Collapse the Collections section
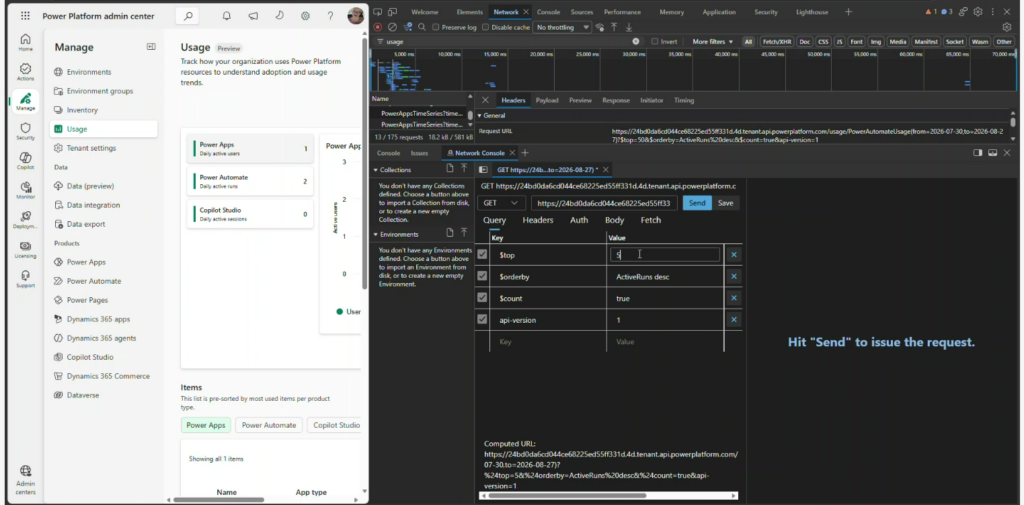 [x=375, y=170]
